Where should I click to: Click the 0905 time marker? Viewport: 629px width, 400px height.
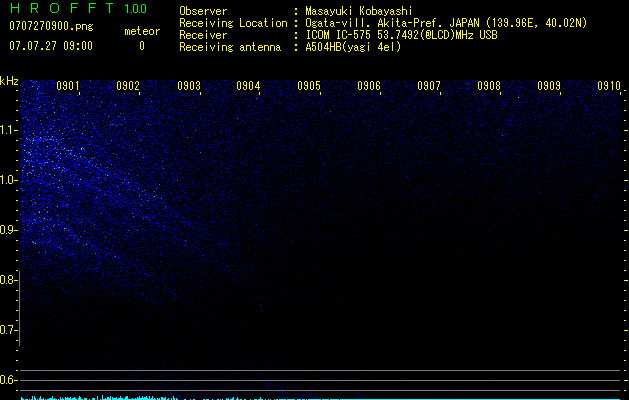tap(309, 86)
